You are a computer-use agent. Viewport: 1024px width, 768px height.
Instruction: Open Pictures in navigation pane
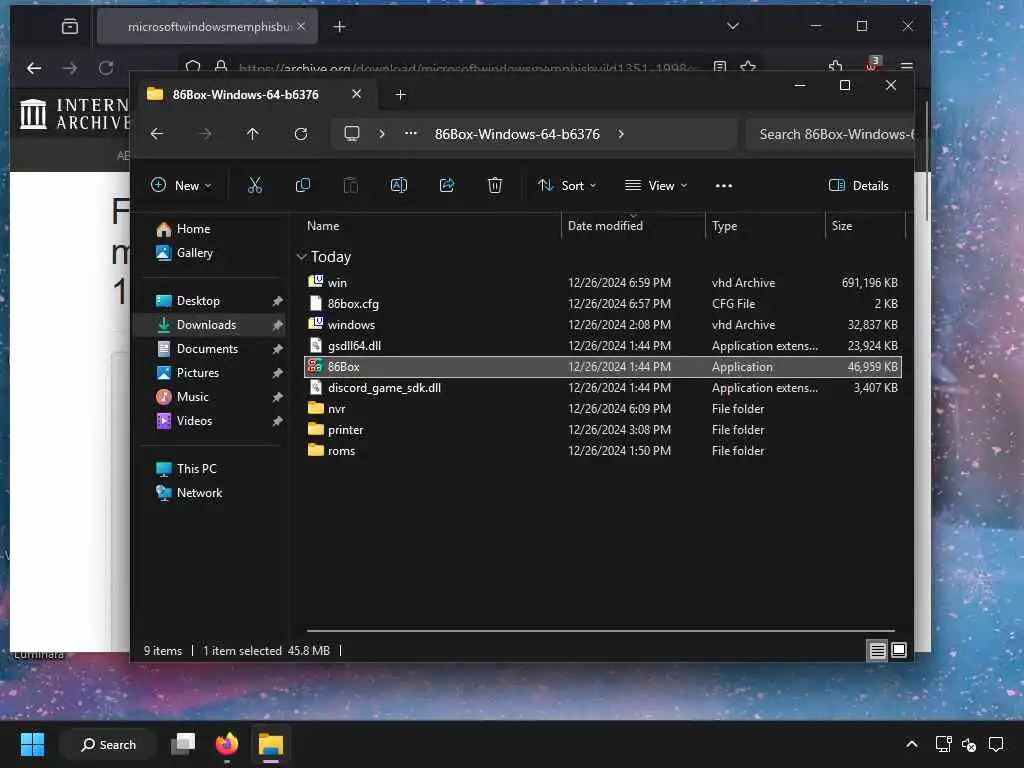197,372
